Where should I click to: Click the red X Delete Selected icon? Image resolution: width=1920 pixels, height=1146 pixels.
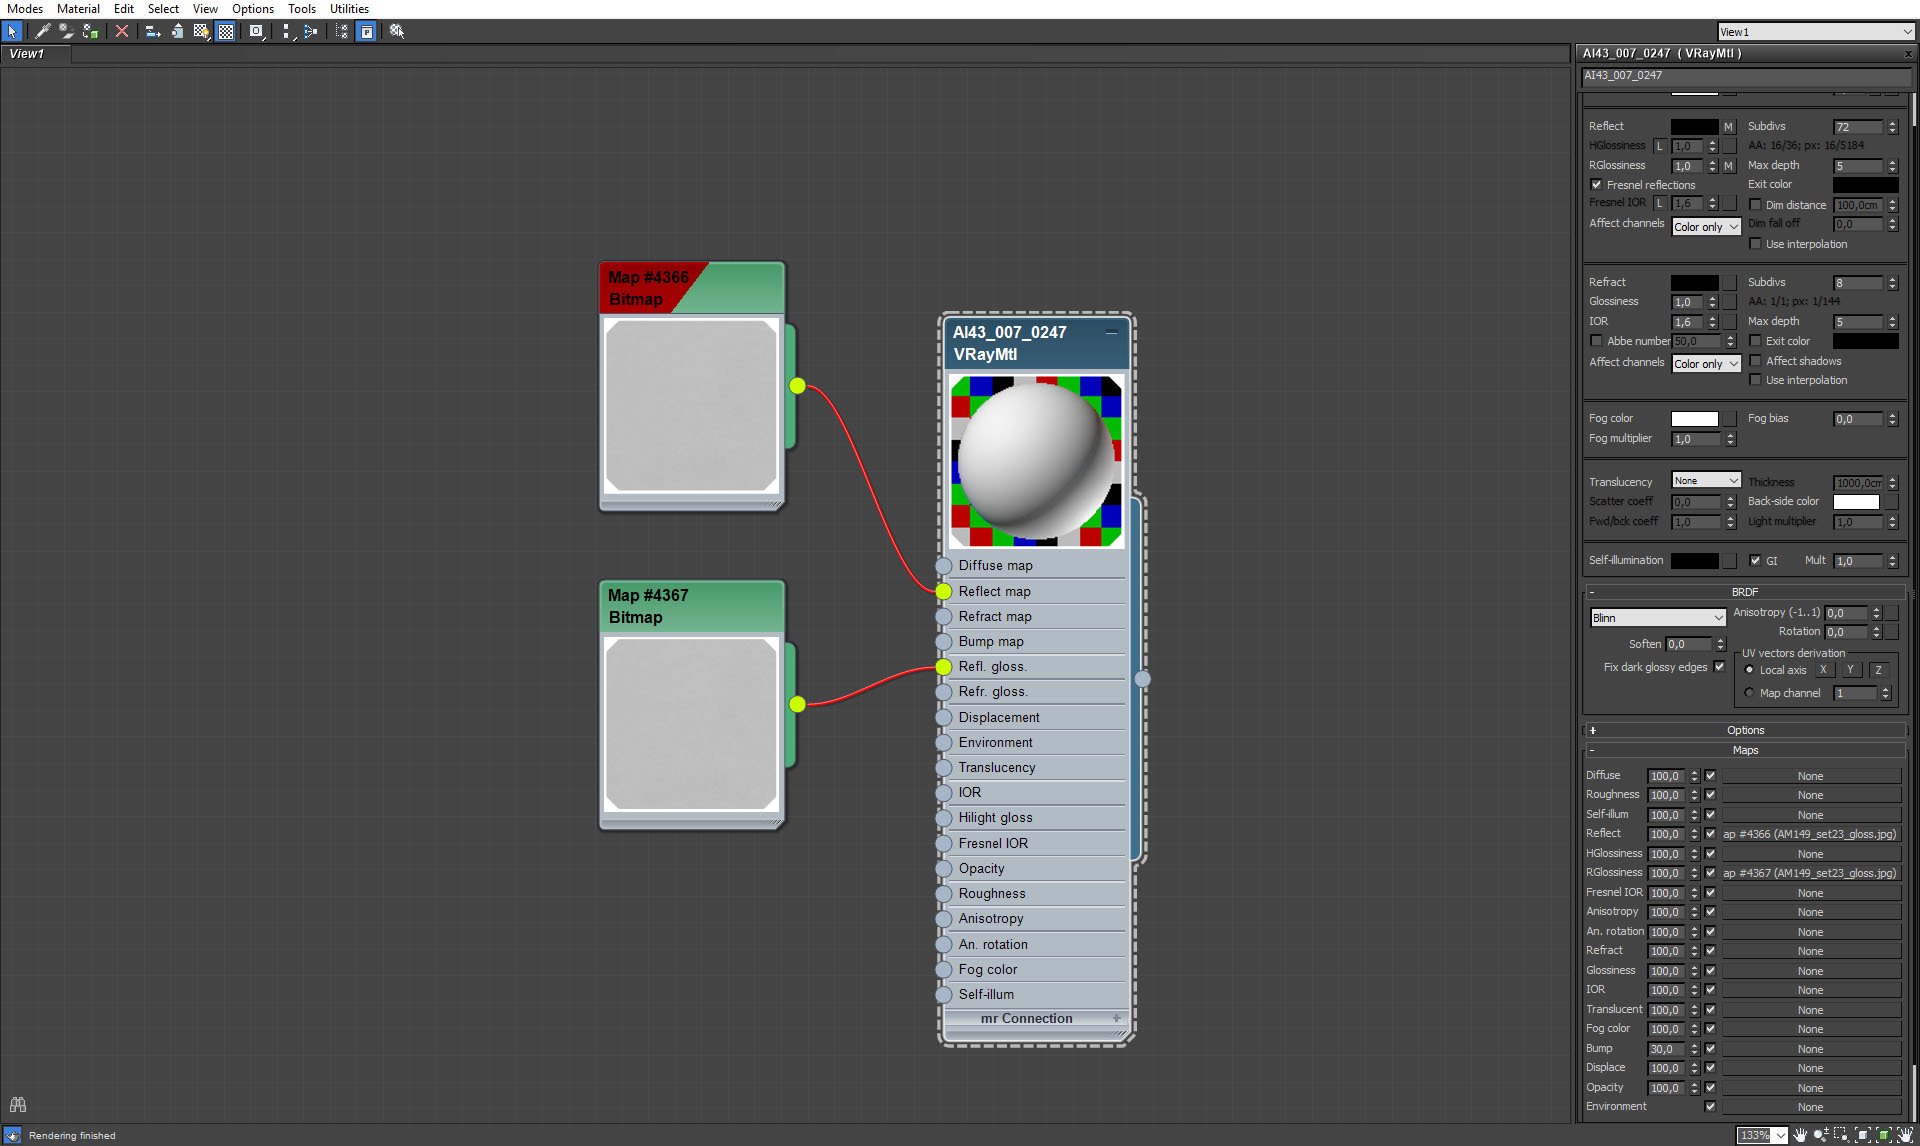(x=122, y=32)
